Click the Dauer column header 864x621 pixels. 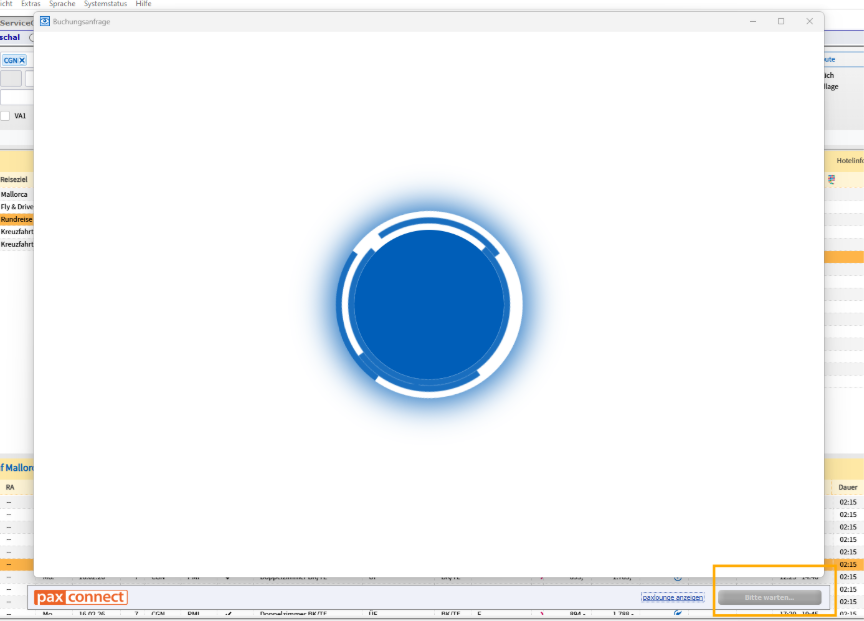tap(846, 487)
